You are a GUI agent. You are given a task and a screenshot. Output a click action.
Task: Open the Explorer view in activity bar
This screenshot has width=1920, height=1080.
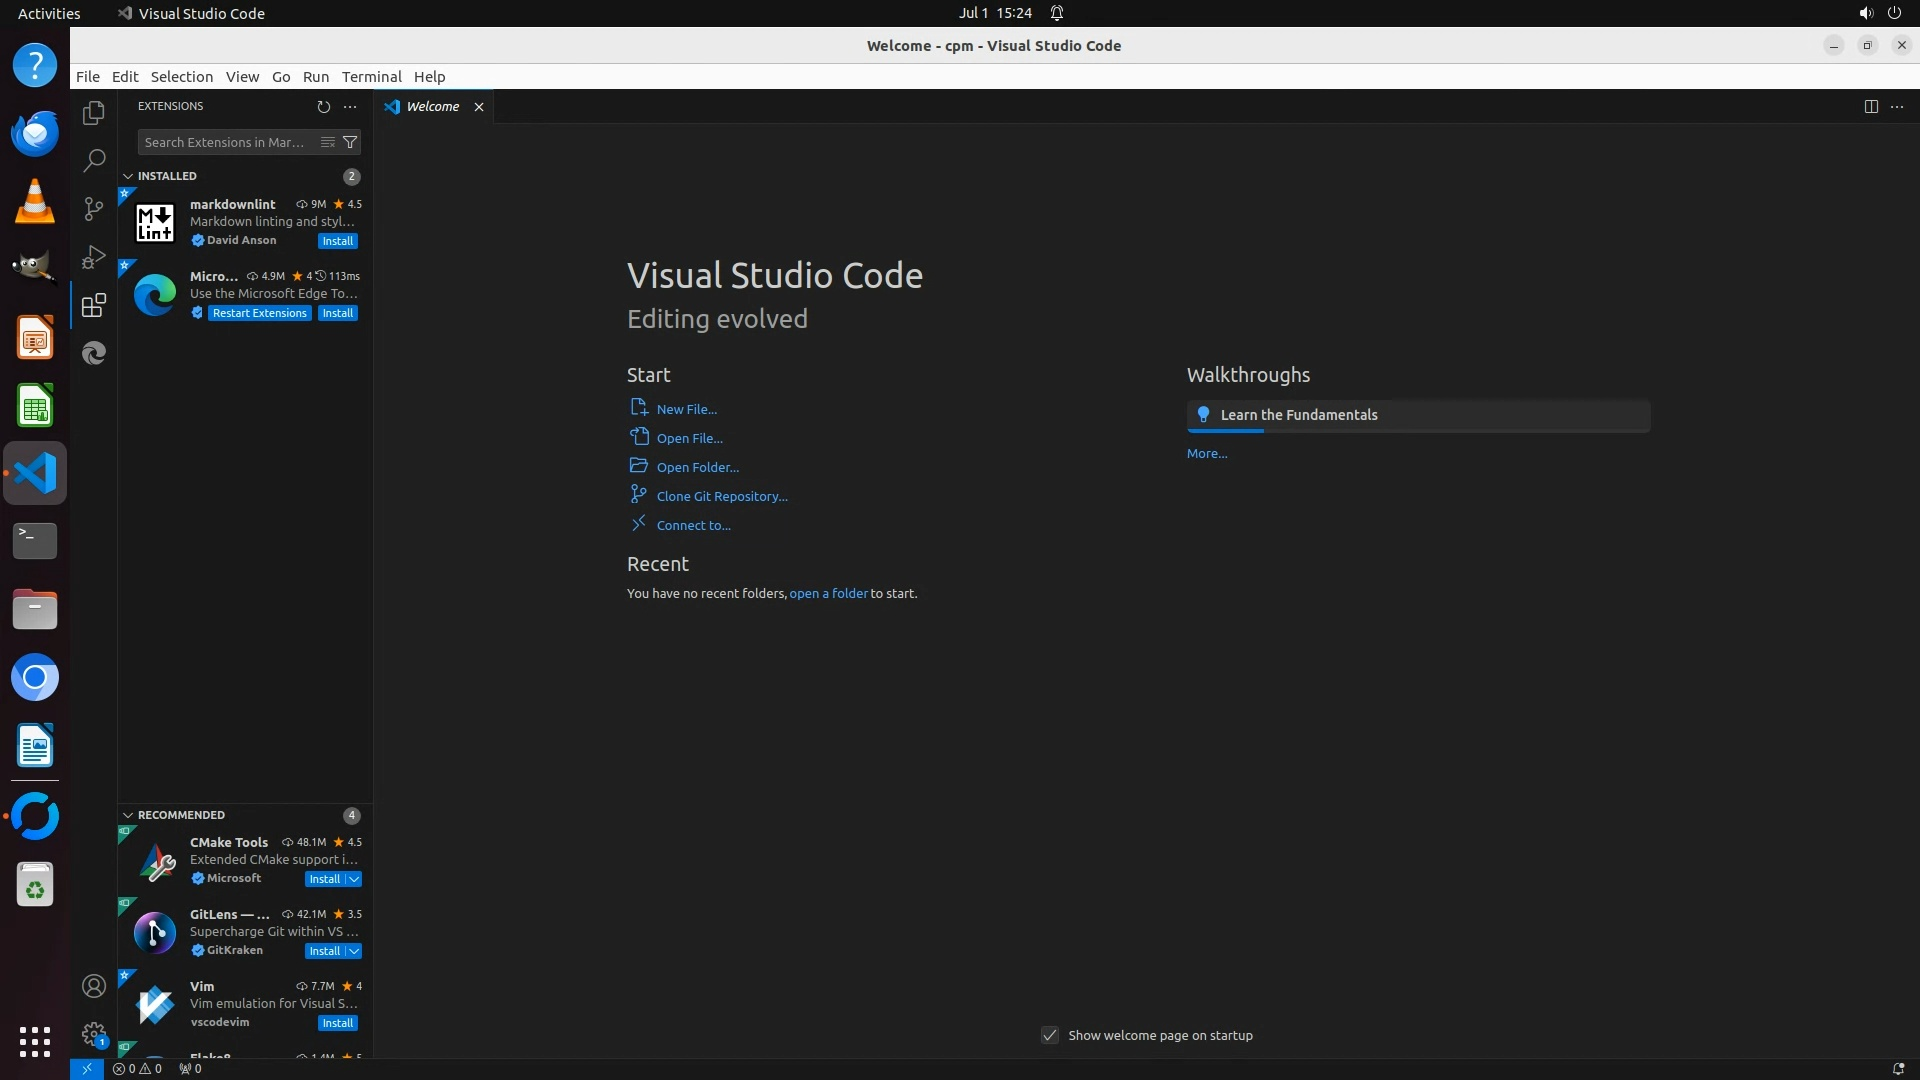(x=94, y=113)
